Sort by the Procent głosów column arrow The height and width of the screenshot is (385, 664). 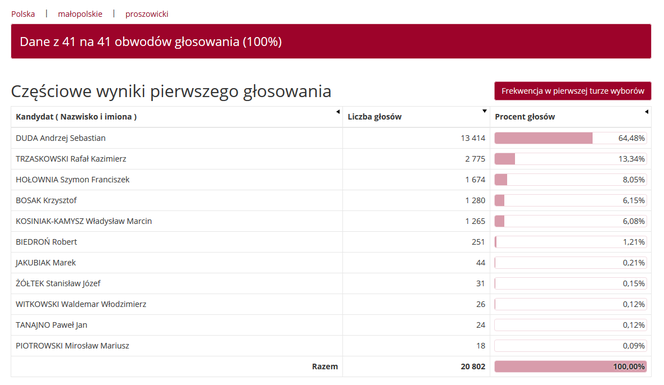pos(646,112)
